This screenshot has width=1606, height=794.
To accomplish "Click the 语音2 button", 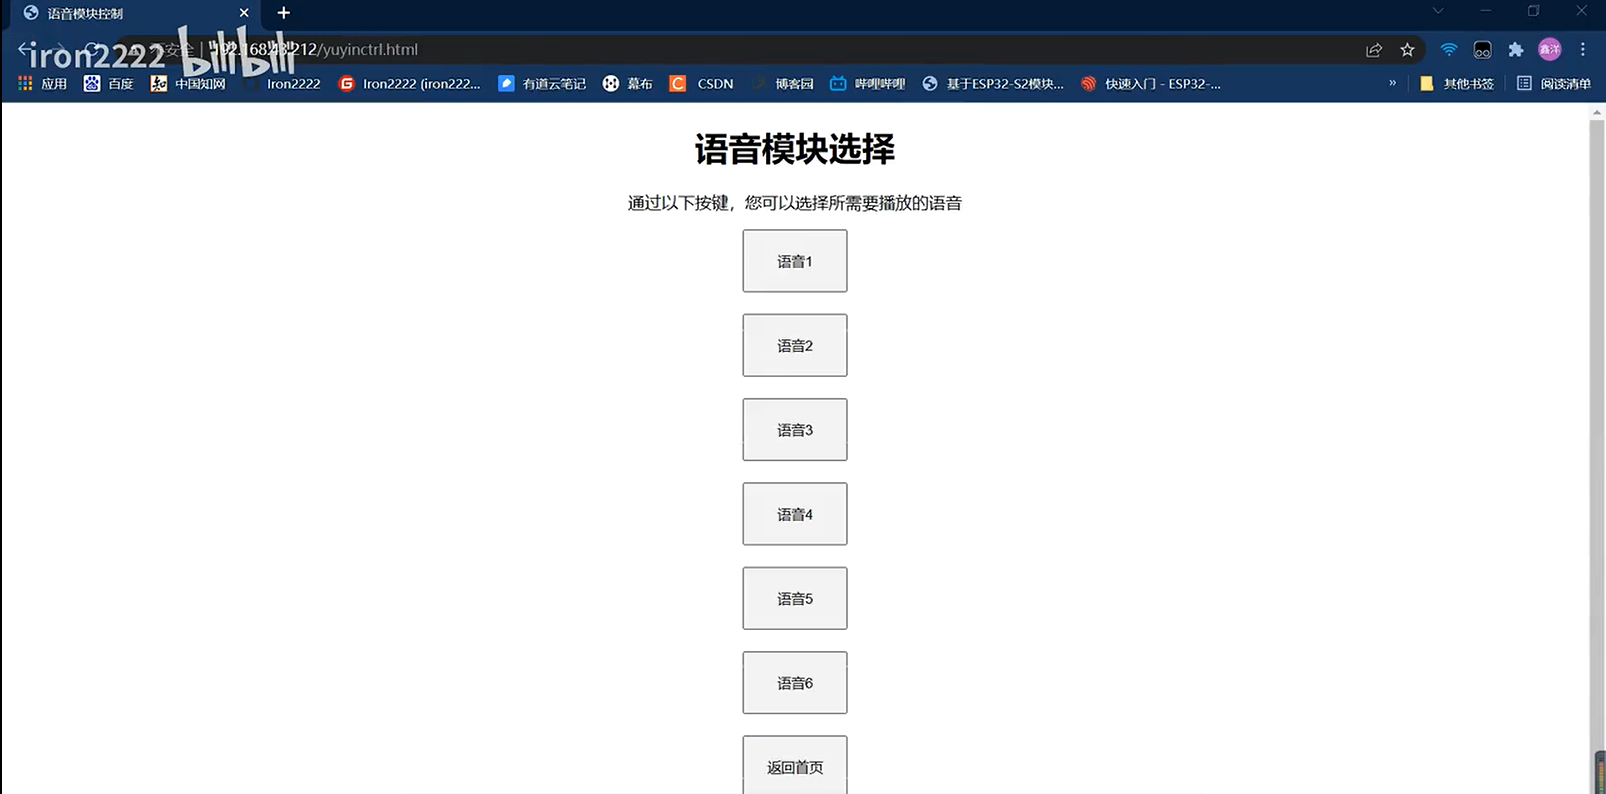I will [795, 345].
